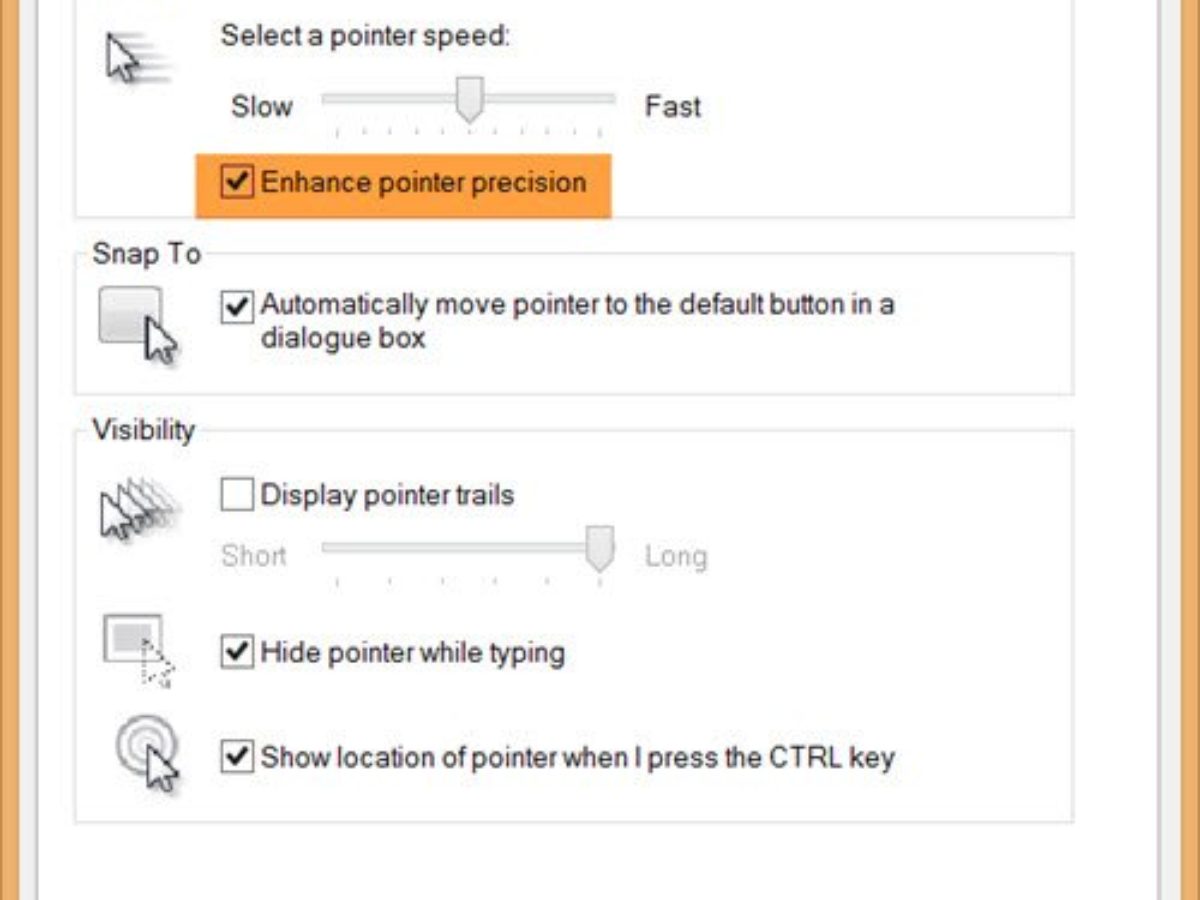Viewport: 1200px width, 900px height.
Task: Click the Long end of trails slider
Action: 675,556
